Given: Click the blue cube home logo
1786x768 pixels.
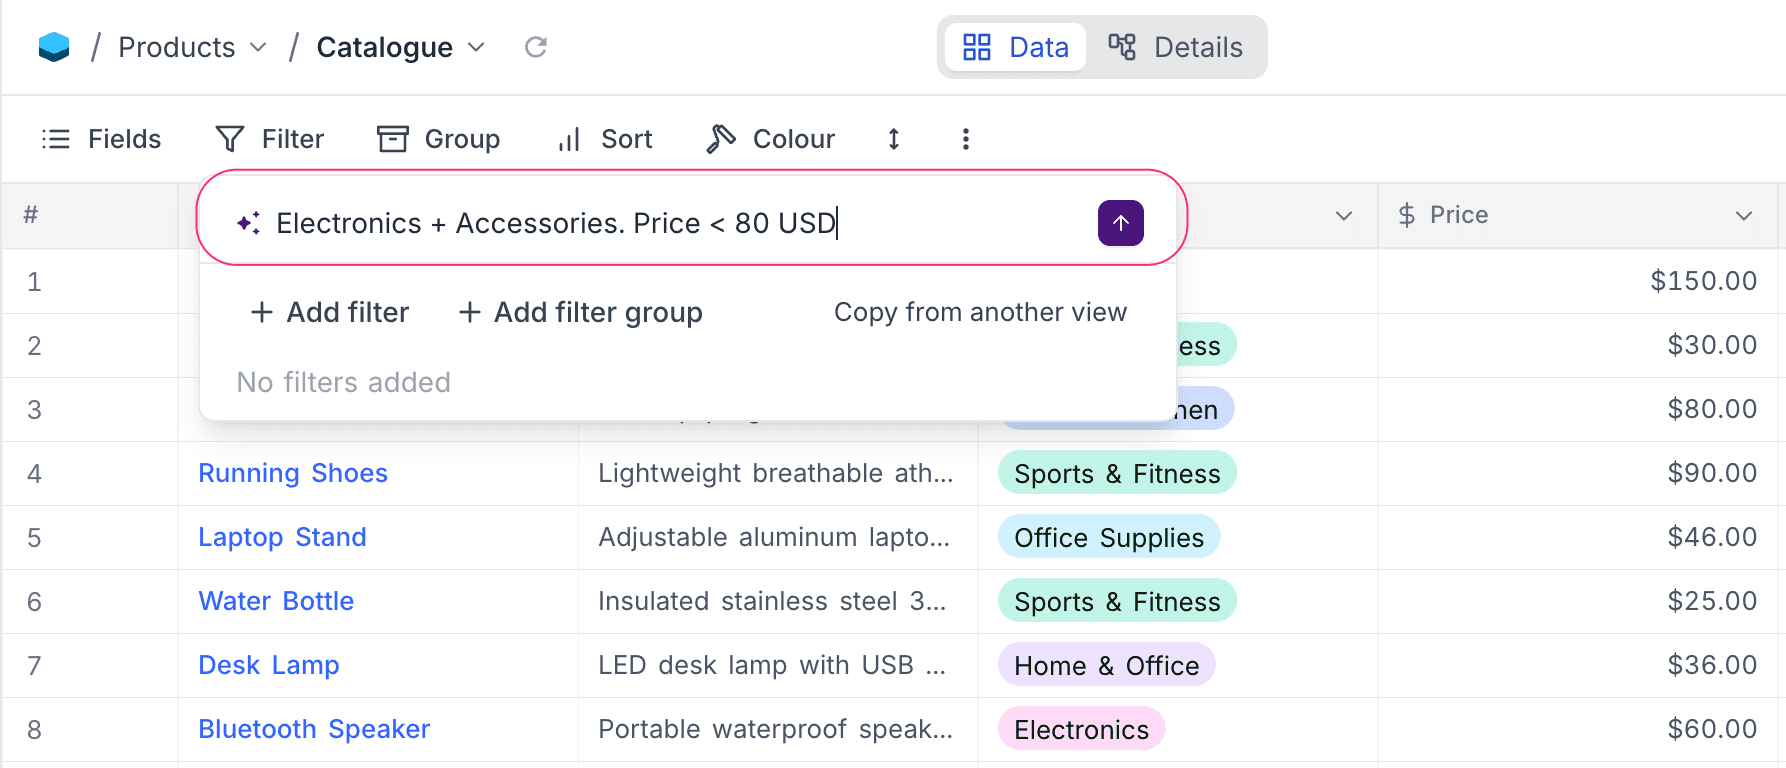Looking at the screenshot, I should point(54,47).
